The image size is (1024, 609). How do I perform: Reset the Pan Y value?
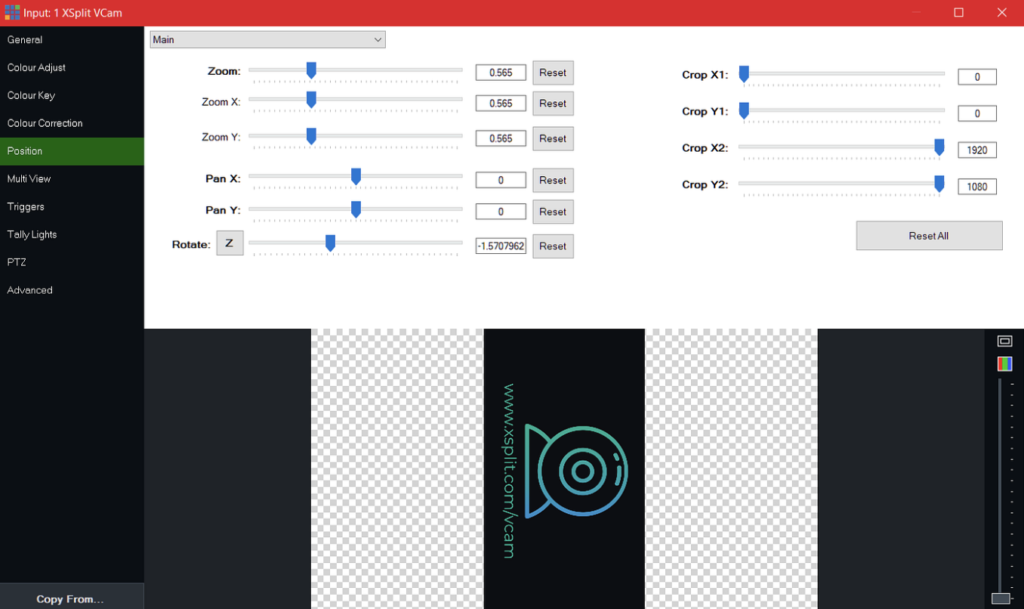point(553,211)
